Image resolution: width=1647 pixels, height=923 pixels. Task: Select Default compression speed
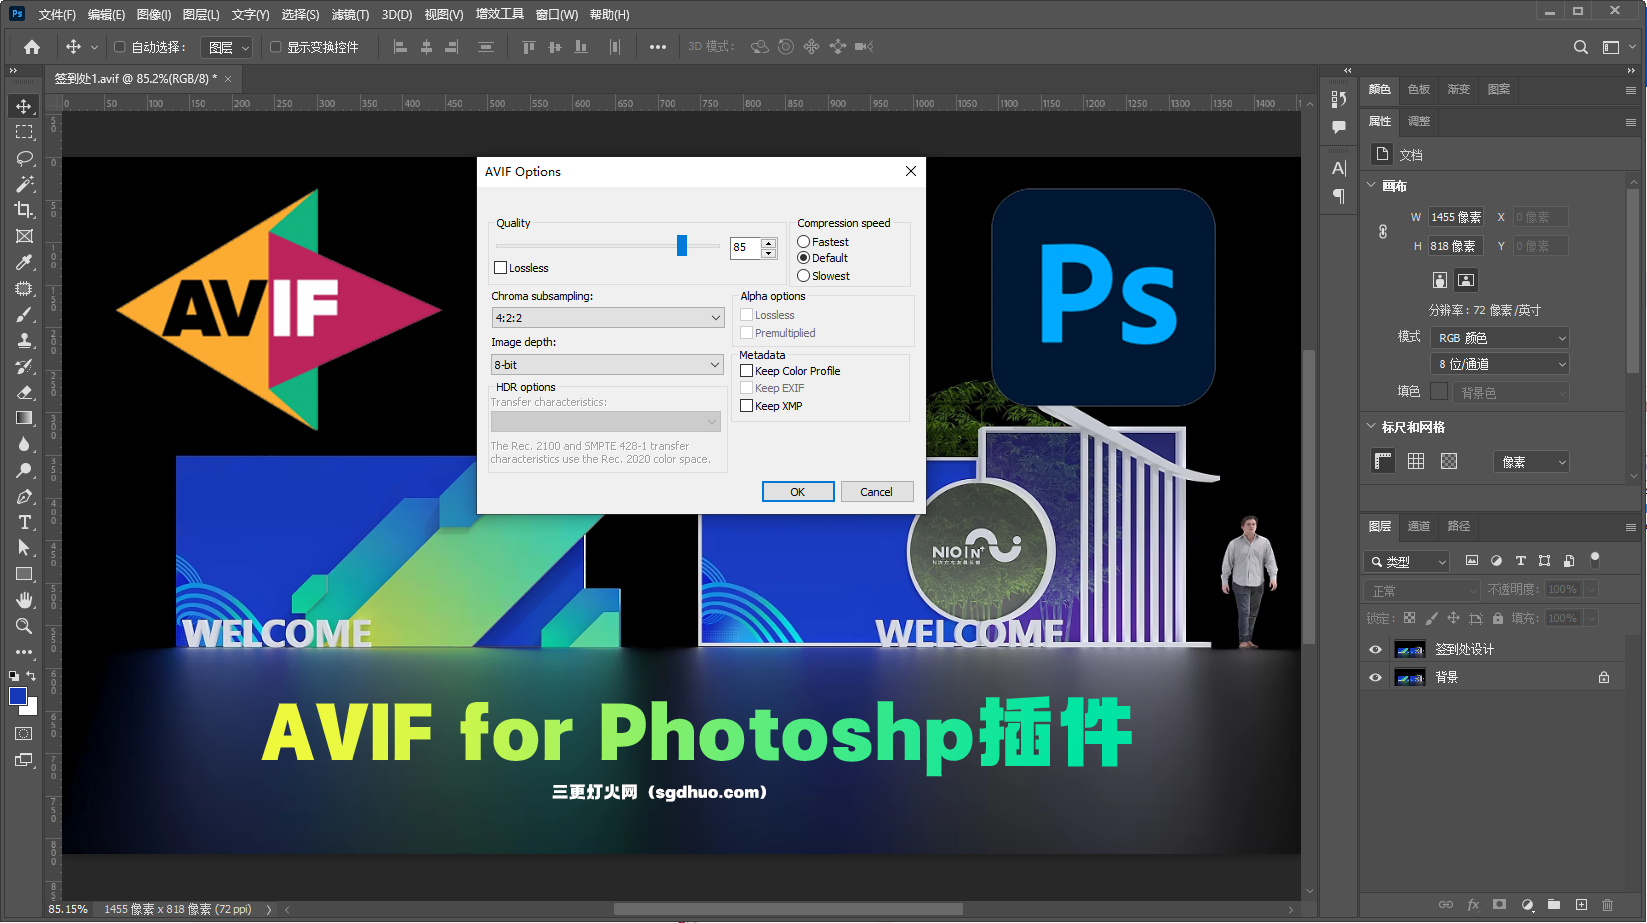click(x=803, y=258)
